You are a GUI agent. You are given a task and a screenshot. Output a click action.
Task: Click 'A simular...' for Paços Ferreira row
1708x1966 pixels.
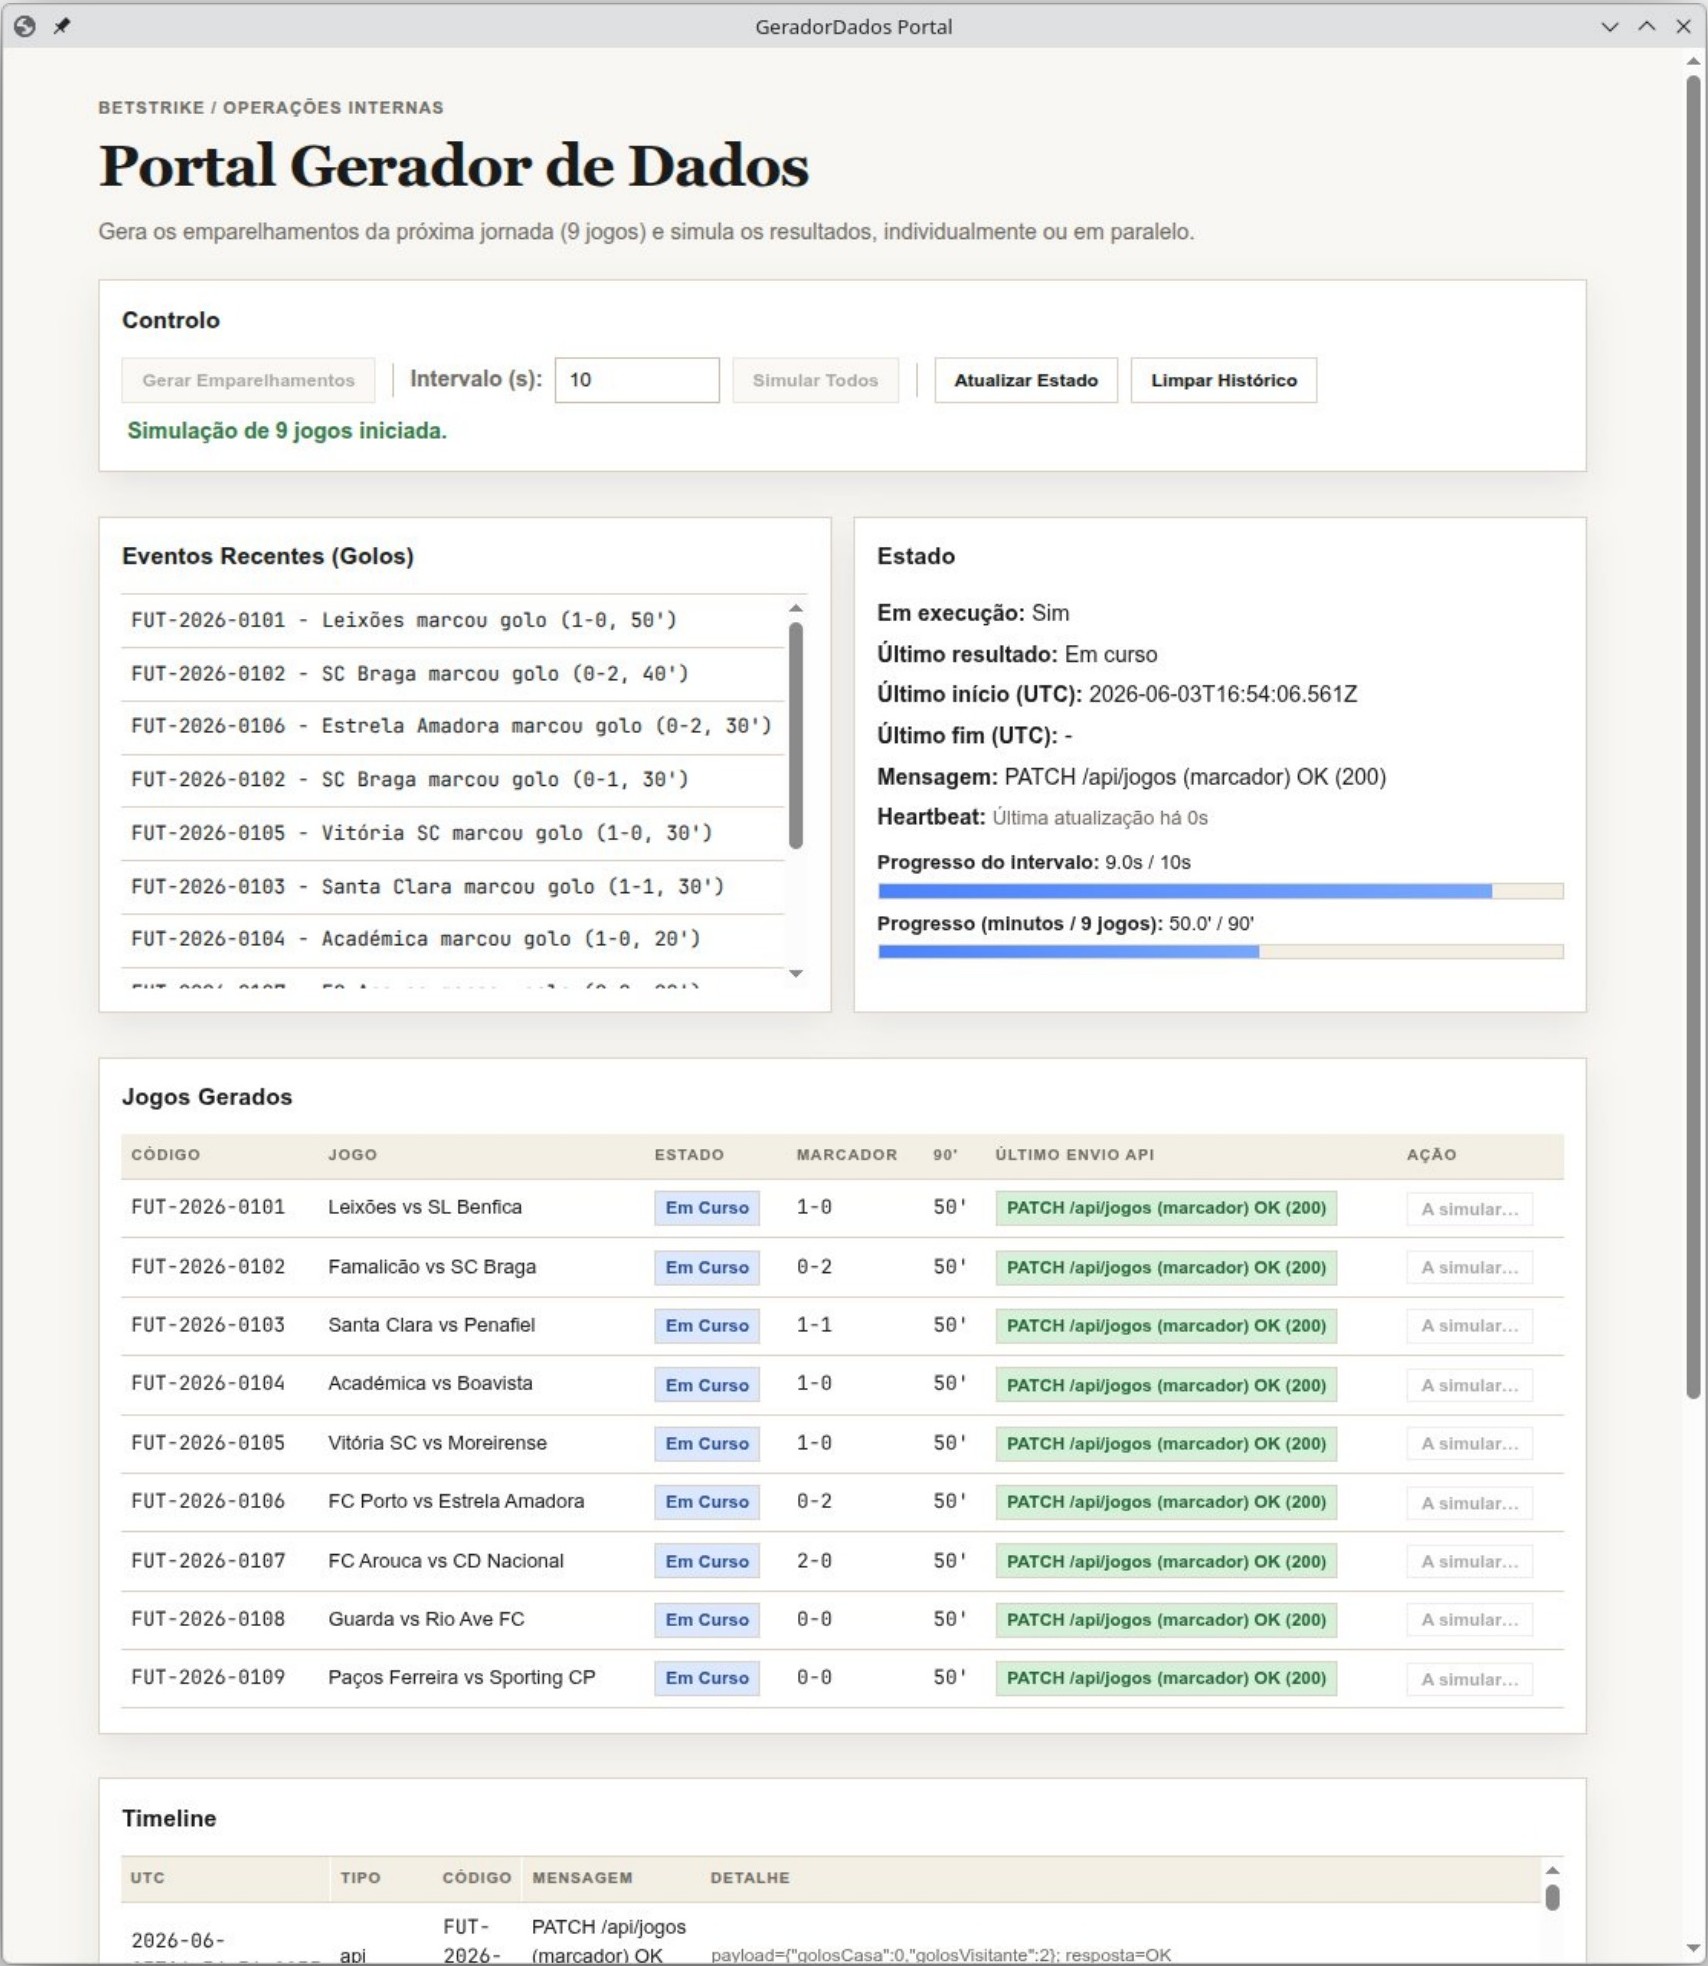pos(1469,1679)
